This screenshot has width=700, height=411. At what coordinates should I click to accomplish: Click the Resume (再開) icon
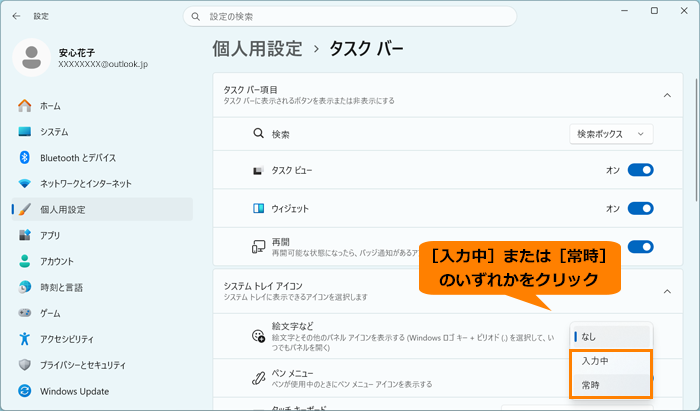point(258,247)
